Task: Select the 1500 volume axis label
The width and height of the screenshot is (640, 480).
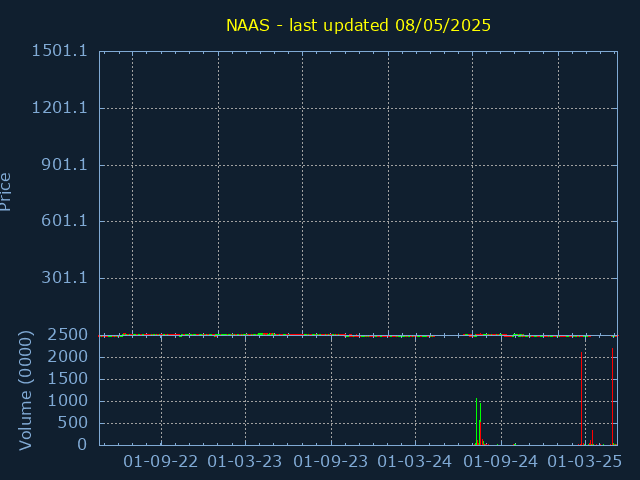Action: click(x=67, y=379)
